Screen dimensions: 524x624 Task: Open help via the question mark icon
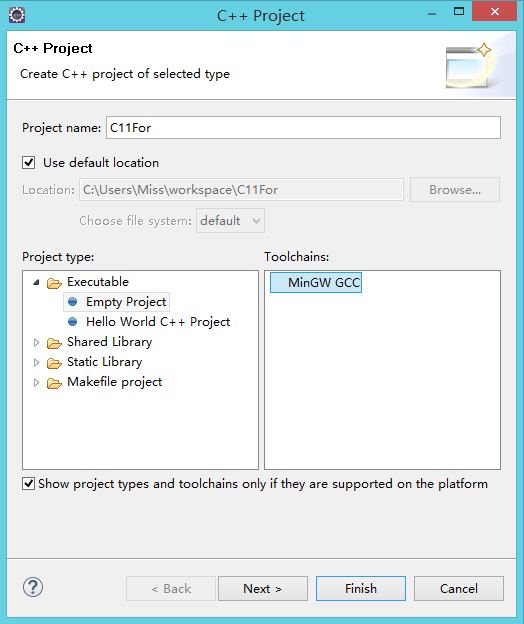tap(33, 587)
